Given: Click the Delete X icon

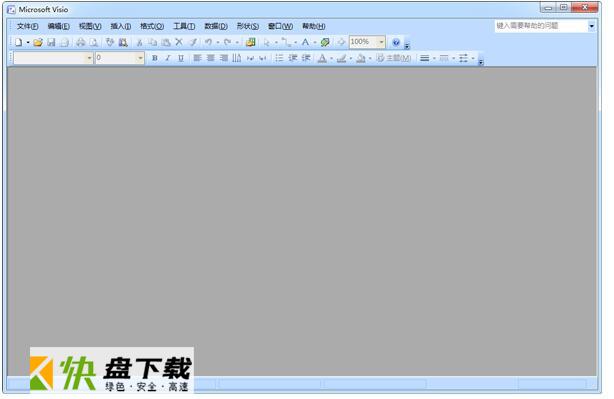Looking at the screenshot, I should coord(179,42).
